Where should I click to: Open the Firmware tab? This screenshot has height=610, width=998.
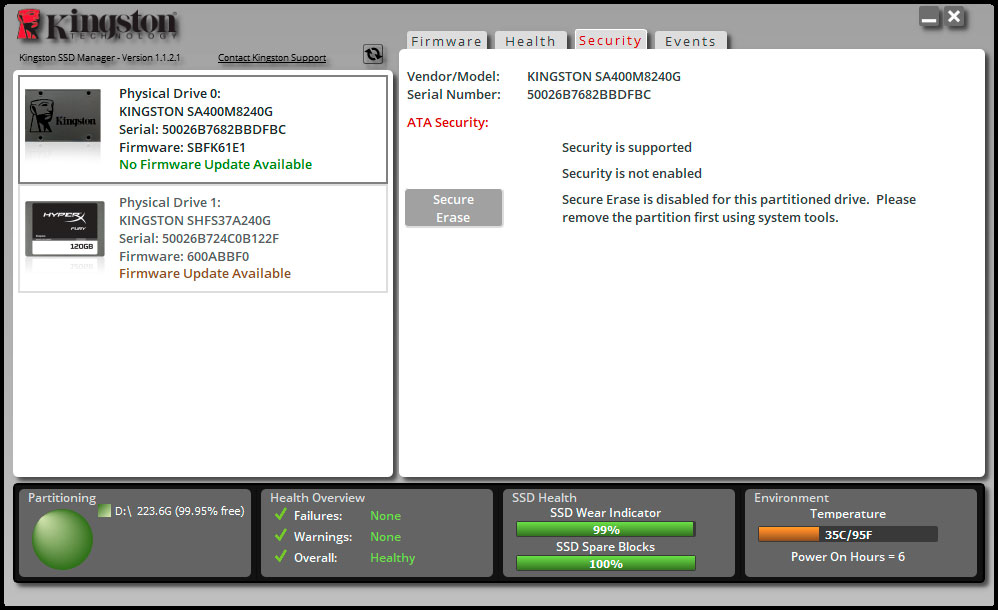click(x=447, y=41)
